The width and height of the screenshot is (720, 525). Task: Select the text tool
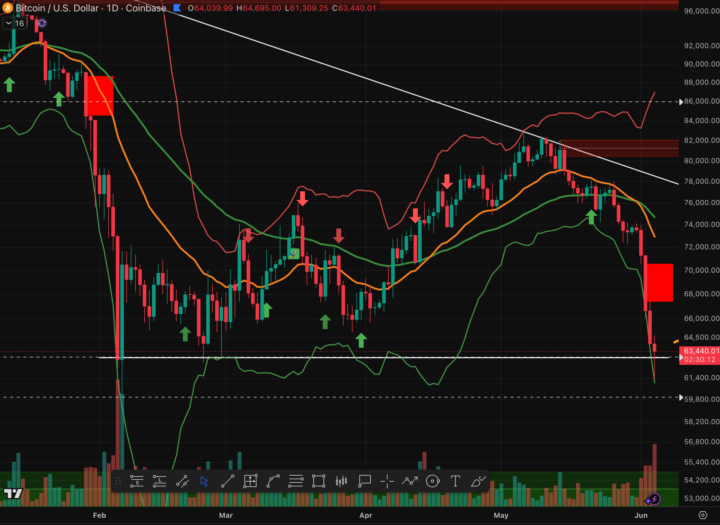[x=455, y=481]
